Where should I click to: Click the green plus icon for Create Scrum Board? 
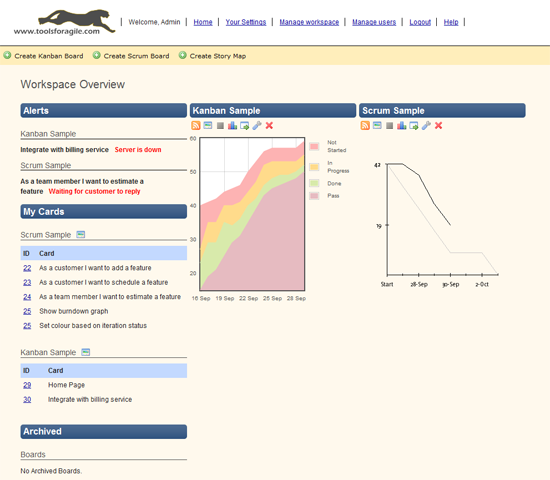pyautogui.click(x=96, y=55)
